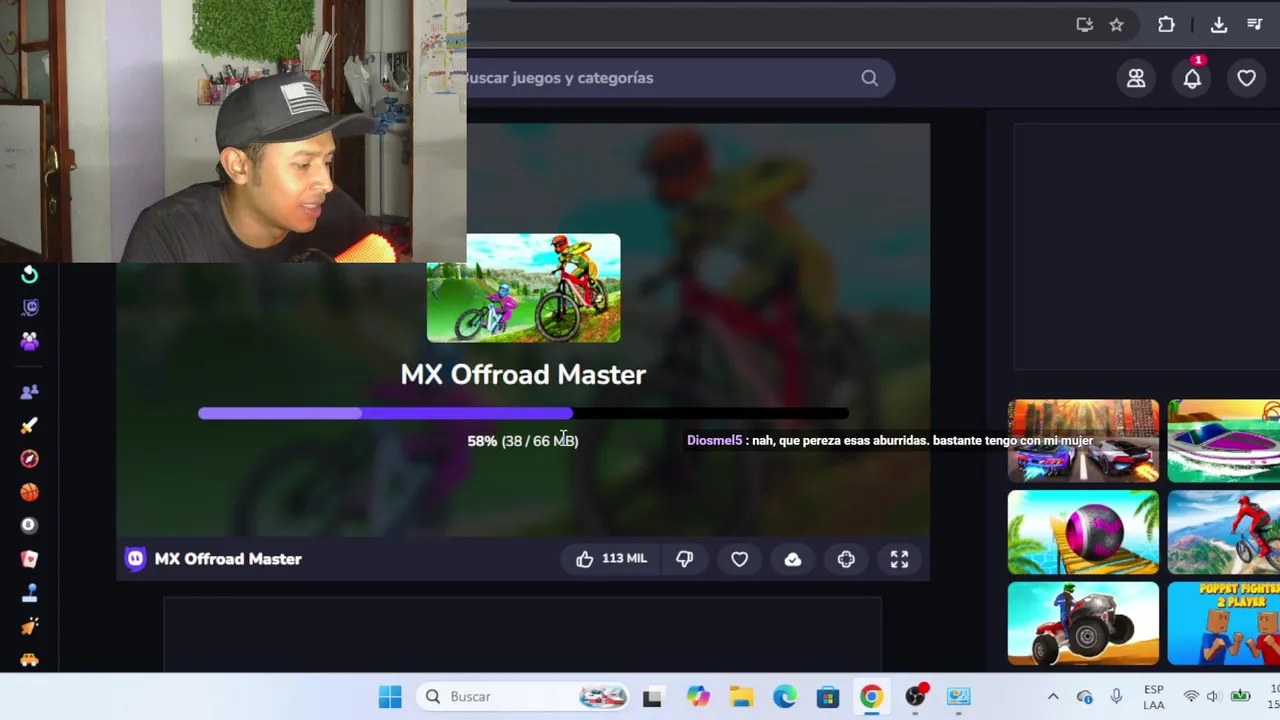Select the playing cards category icon
Viewport: 1280px width, 720px height.
29,559
